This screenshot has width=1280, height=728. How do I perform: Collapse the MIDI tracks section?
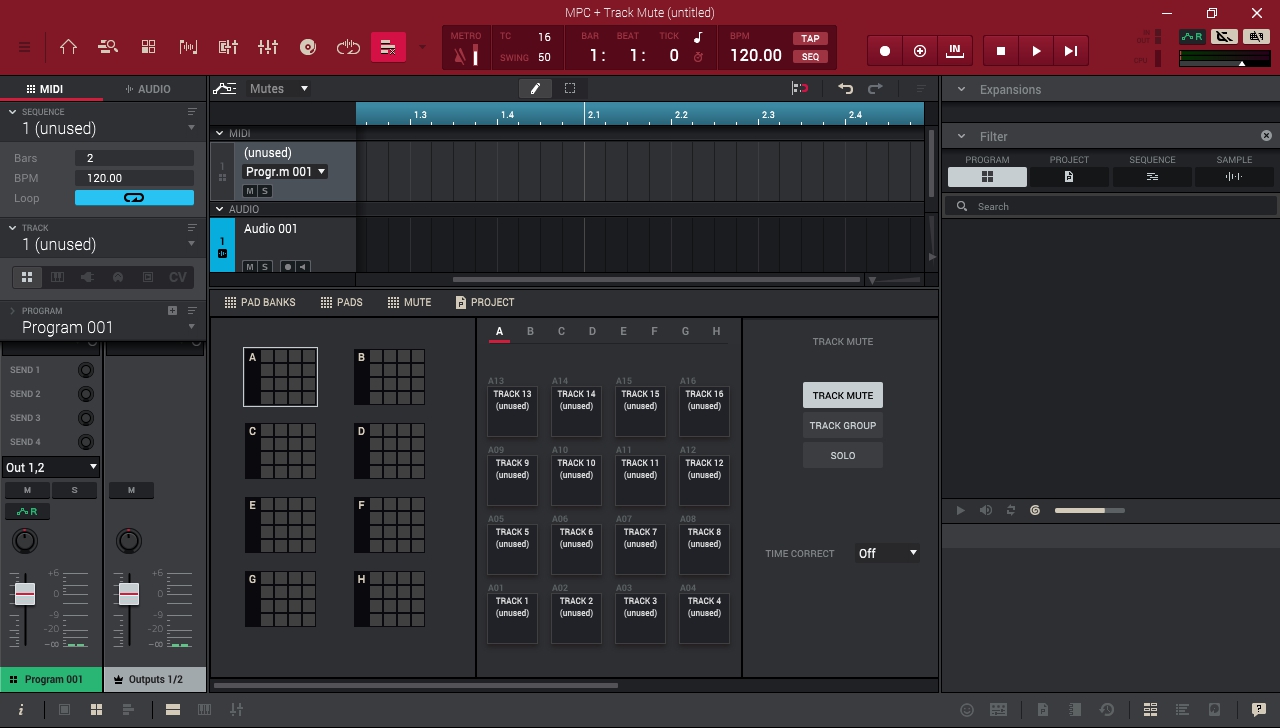(x=220, y=133)
